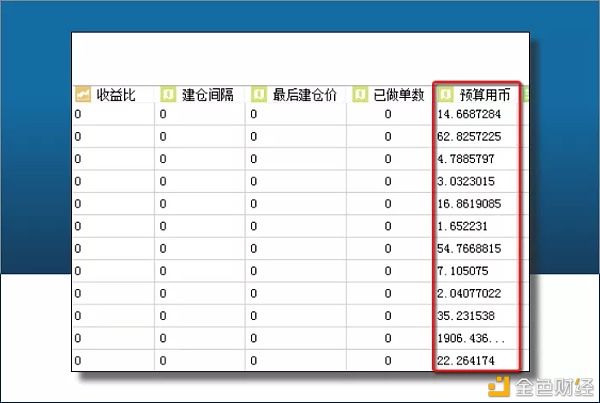This screenshot has width=600, height=403.
Task: Sort by the 收益比 column header
Action: click(x=115, y=95)
